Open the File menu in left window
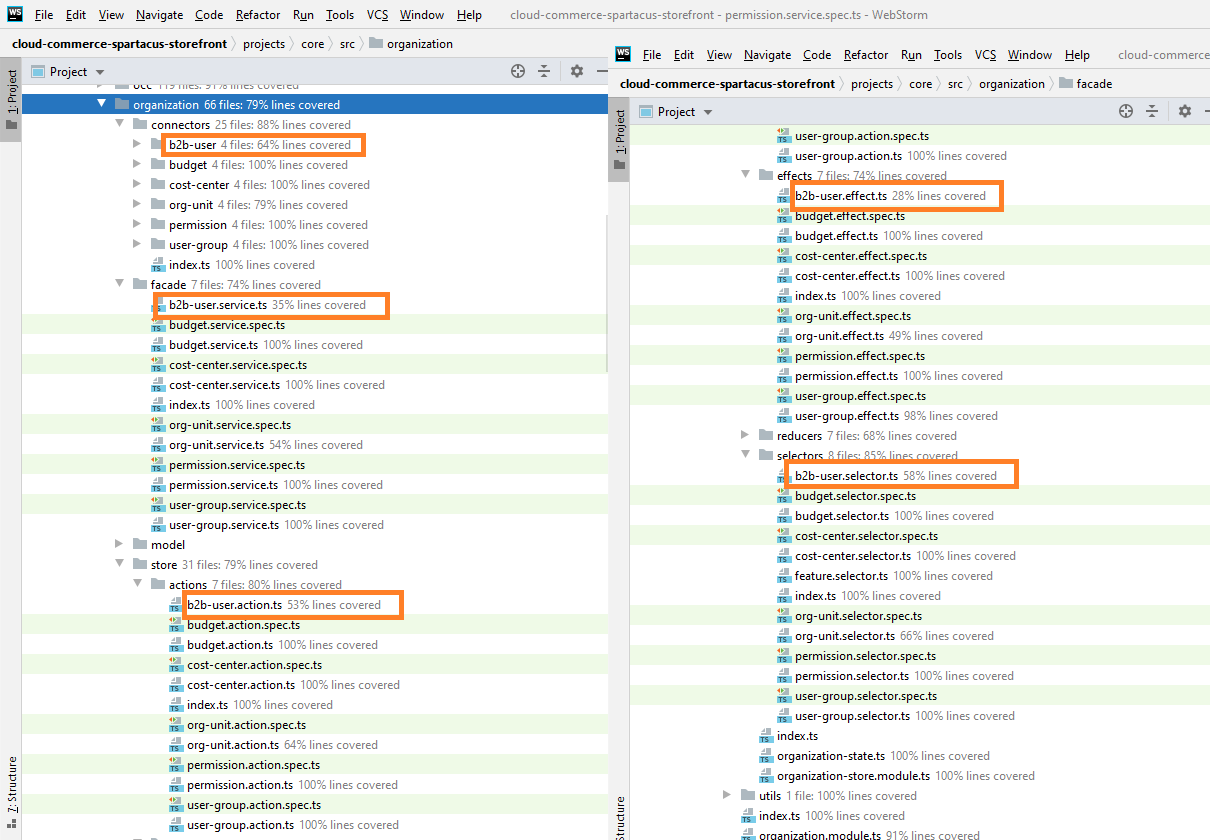1210x840 pixels. [44, 15]
